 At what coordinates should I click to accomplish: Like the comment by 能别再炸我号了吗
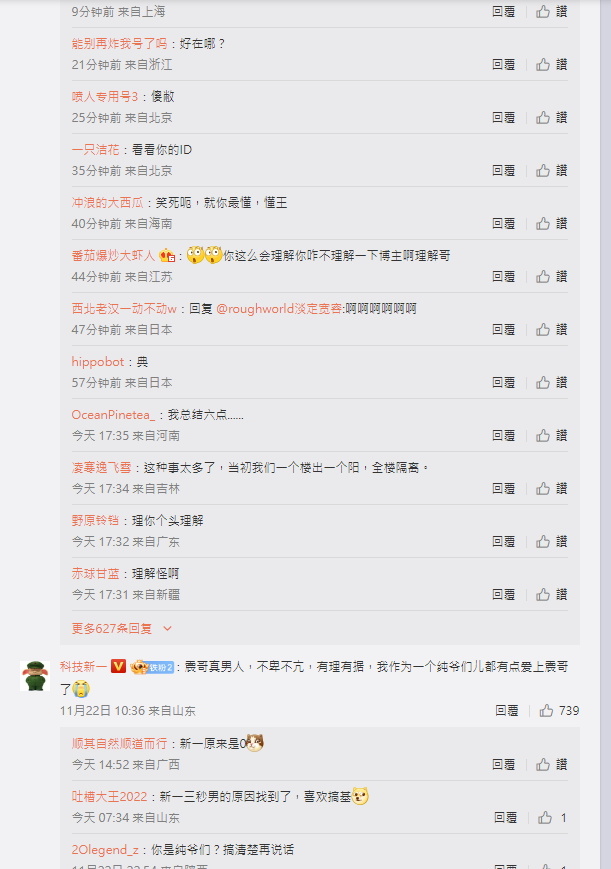(x=551, y=64)
